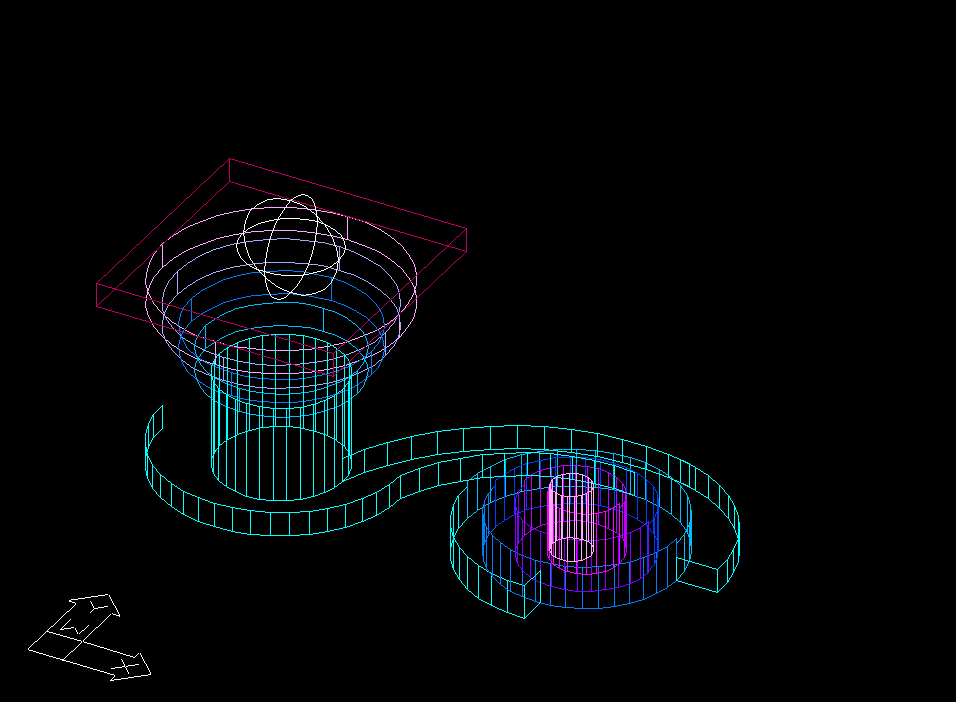The height and width of the screenshot is (702, 956).
Task: Pick the right corner of the red slab
Action: click(x=466, y=229)
